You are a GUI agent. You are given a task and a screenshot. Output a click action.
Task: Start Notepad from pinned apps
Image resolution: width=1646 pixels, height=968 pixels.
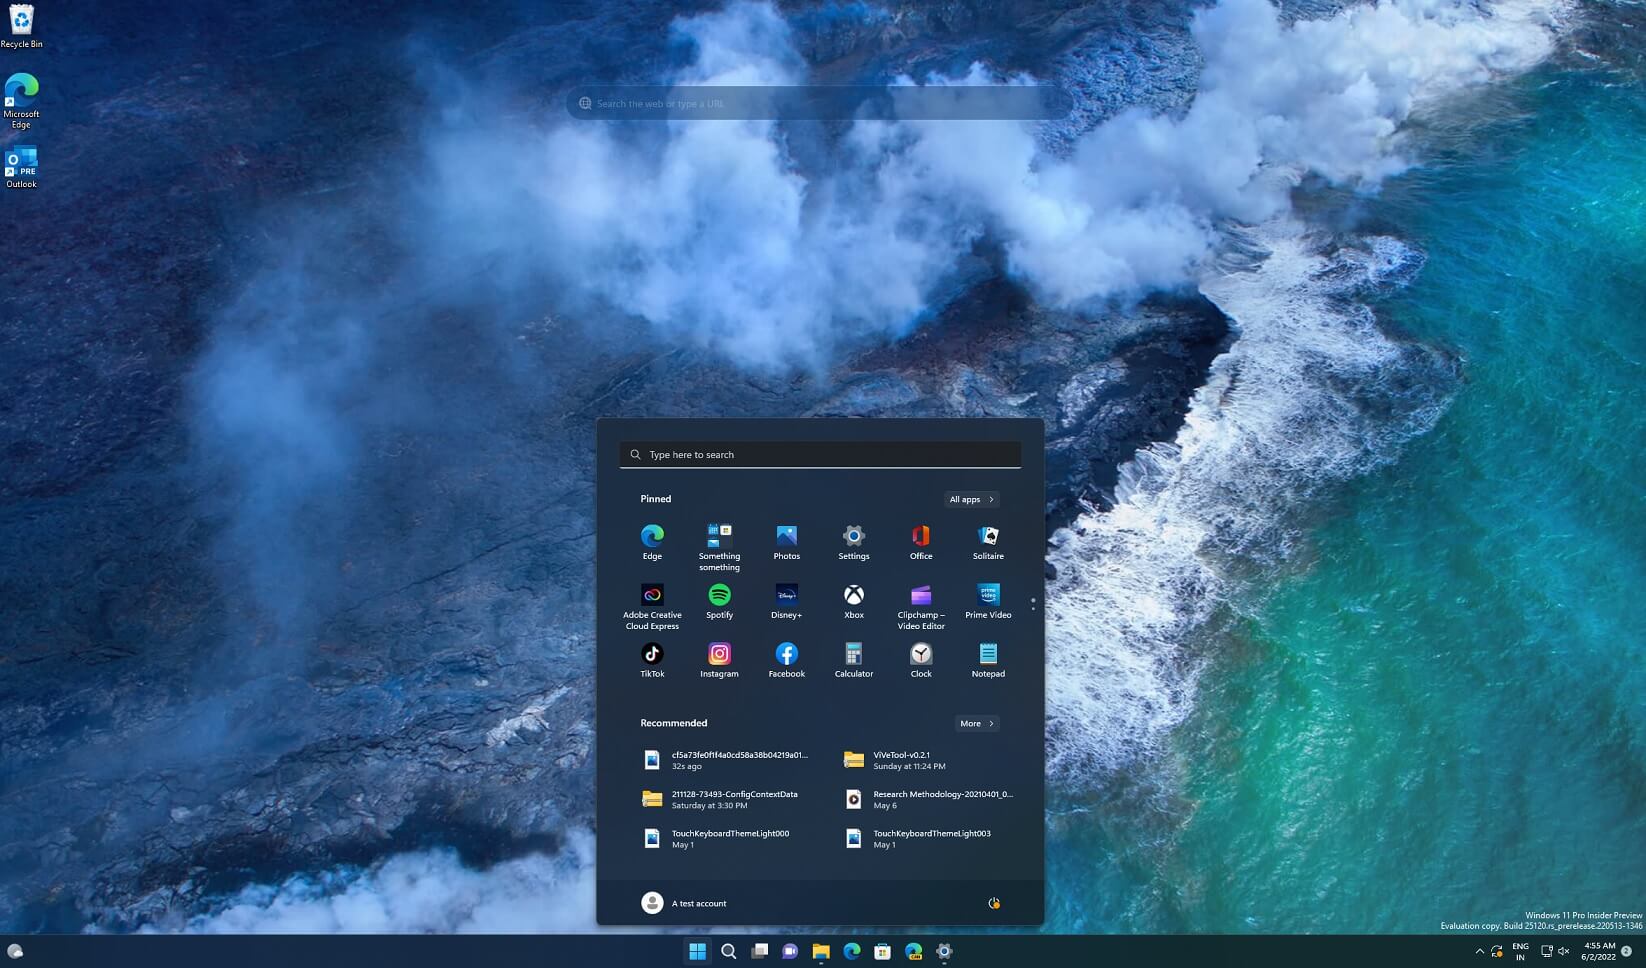click(x=987, y=655)
